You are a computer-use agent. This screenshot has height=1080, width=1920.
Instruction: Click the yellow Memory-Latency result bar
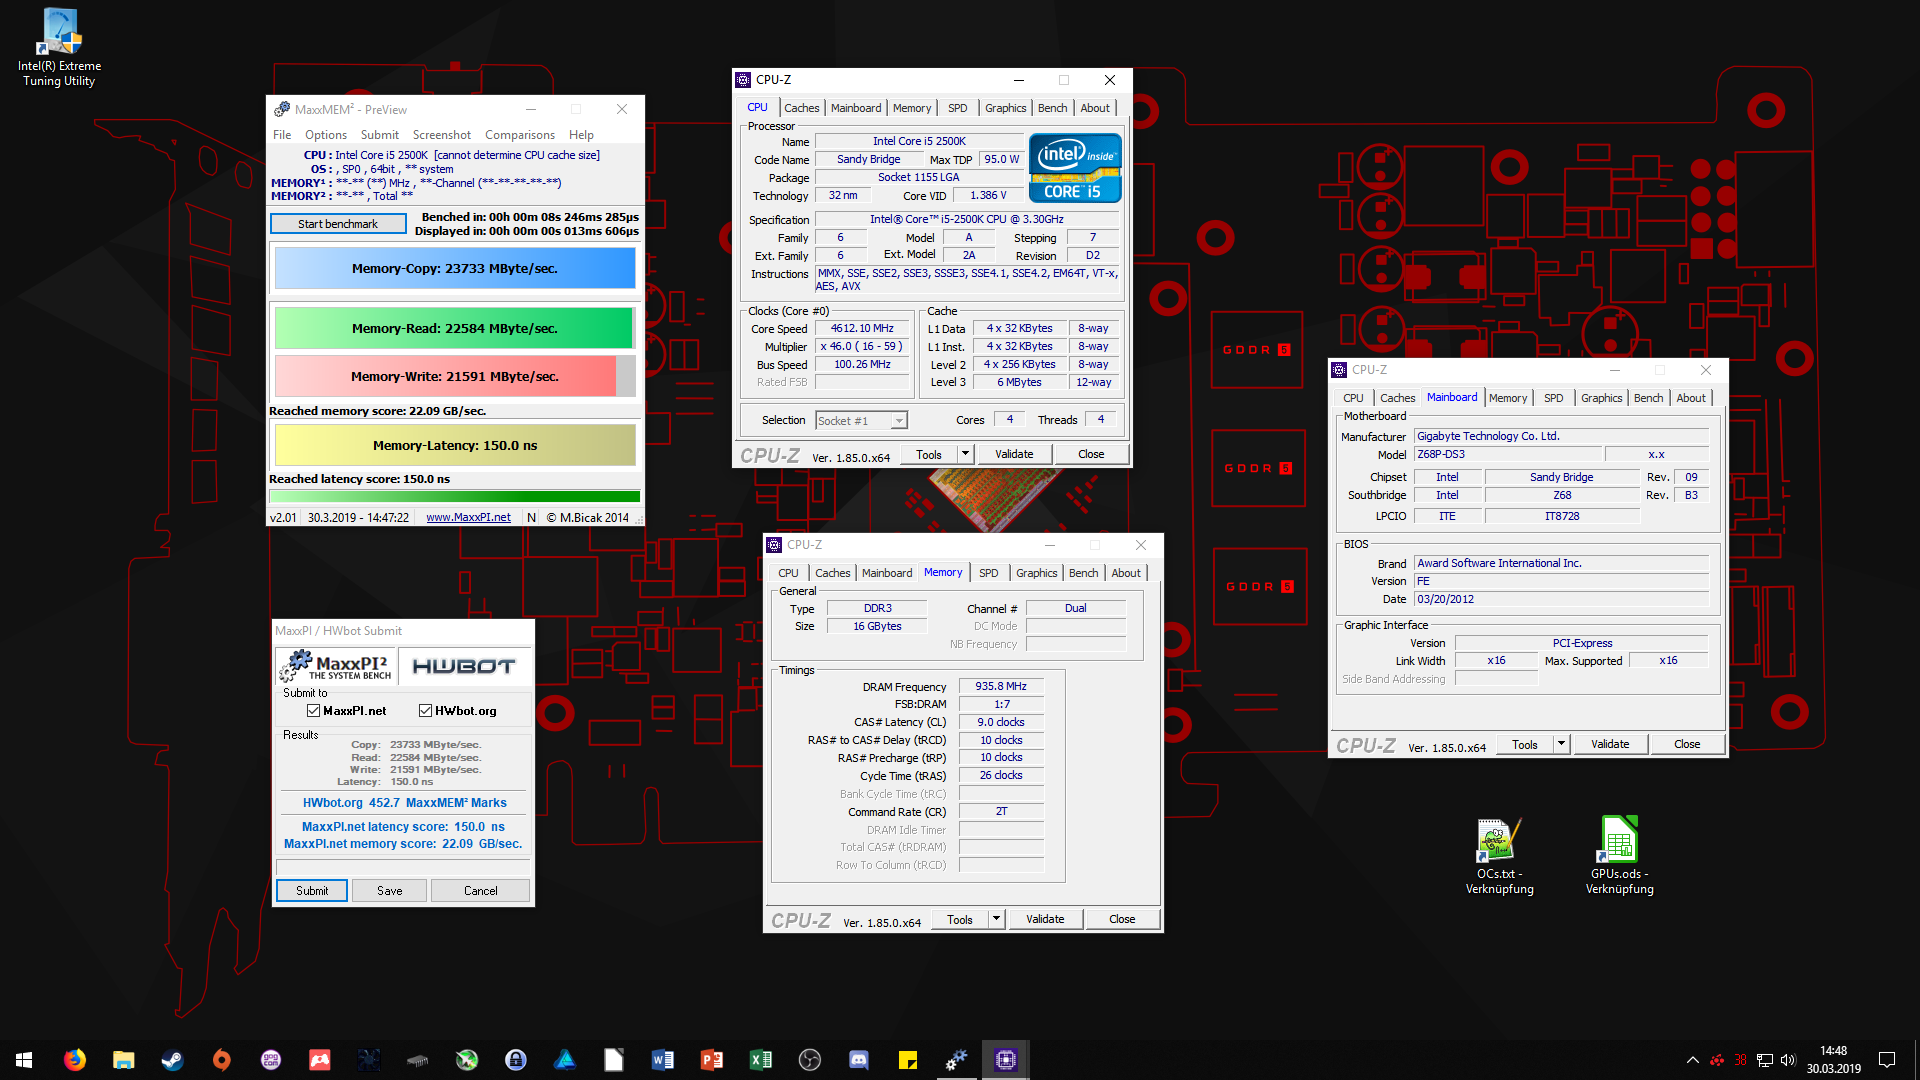click(455, 446)
